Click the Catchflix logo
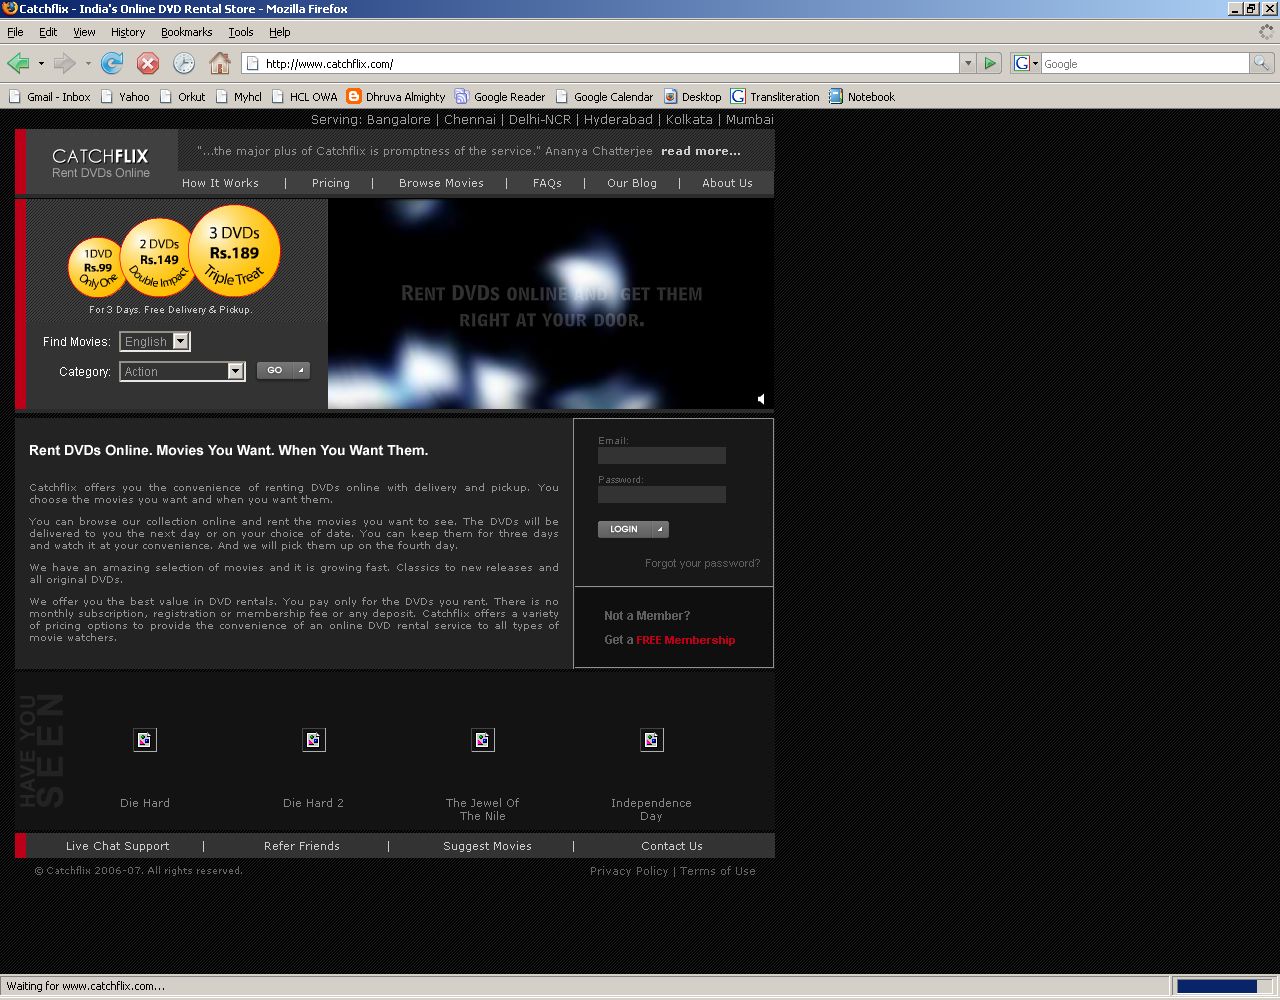1280x1000 pixels. click(100, 163)
